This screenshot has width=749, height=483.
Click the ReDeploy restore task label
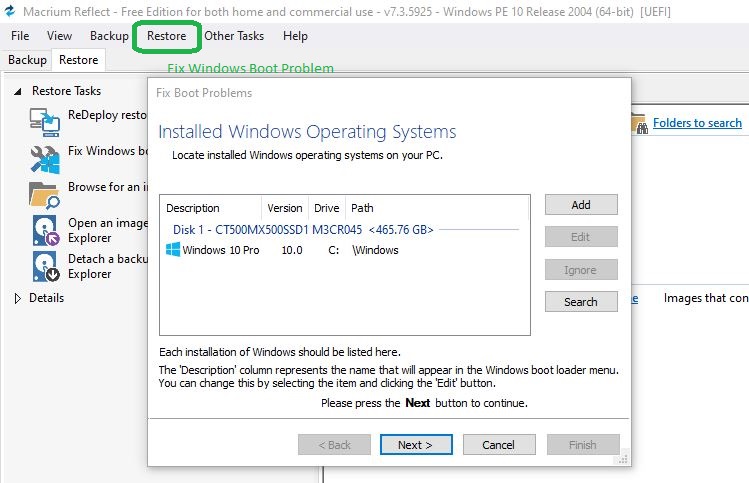[107, 115]
